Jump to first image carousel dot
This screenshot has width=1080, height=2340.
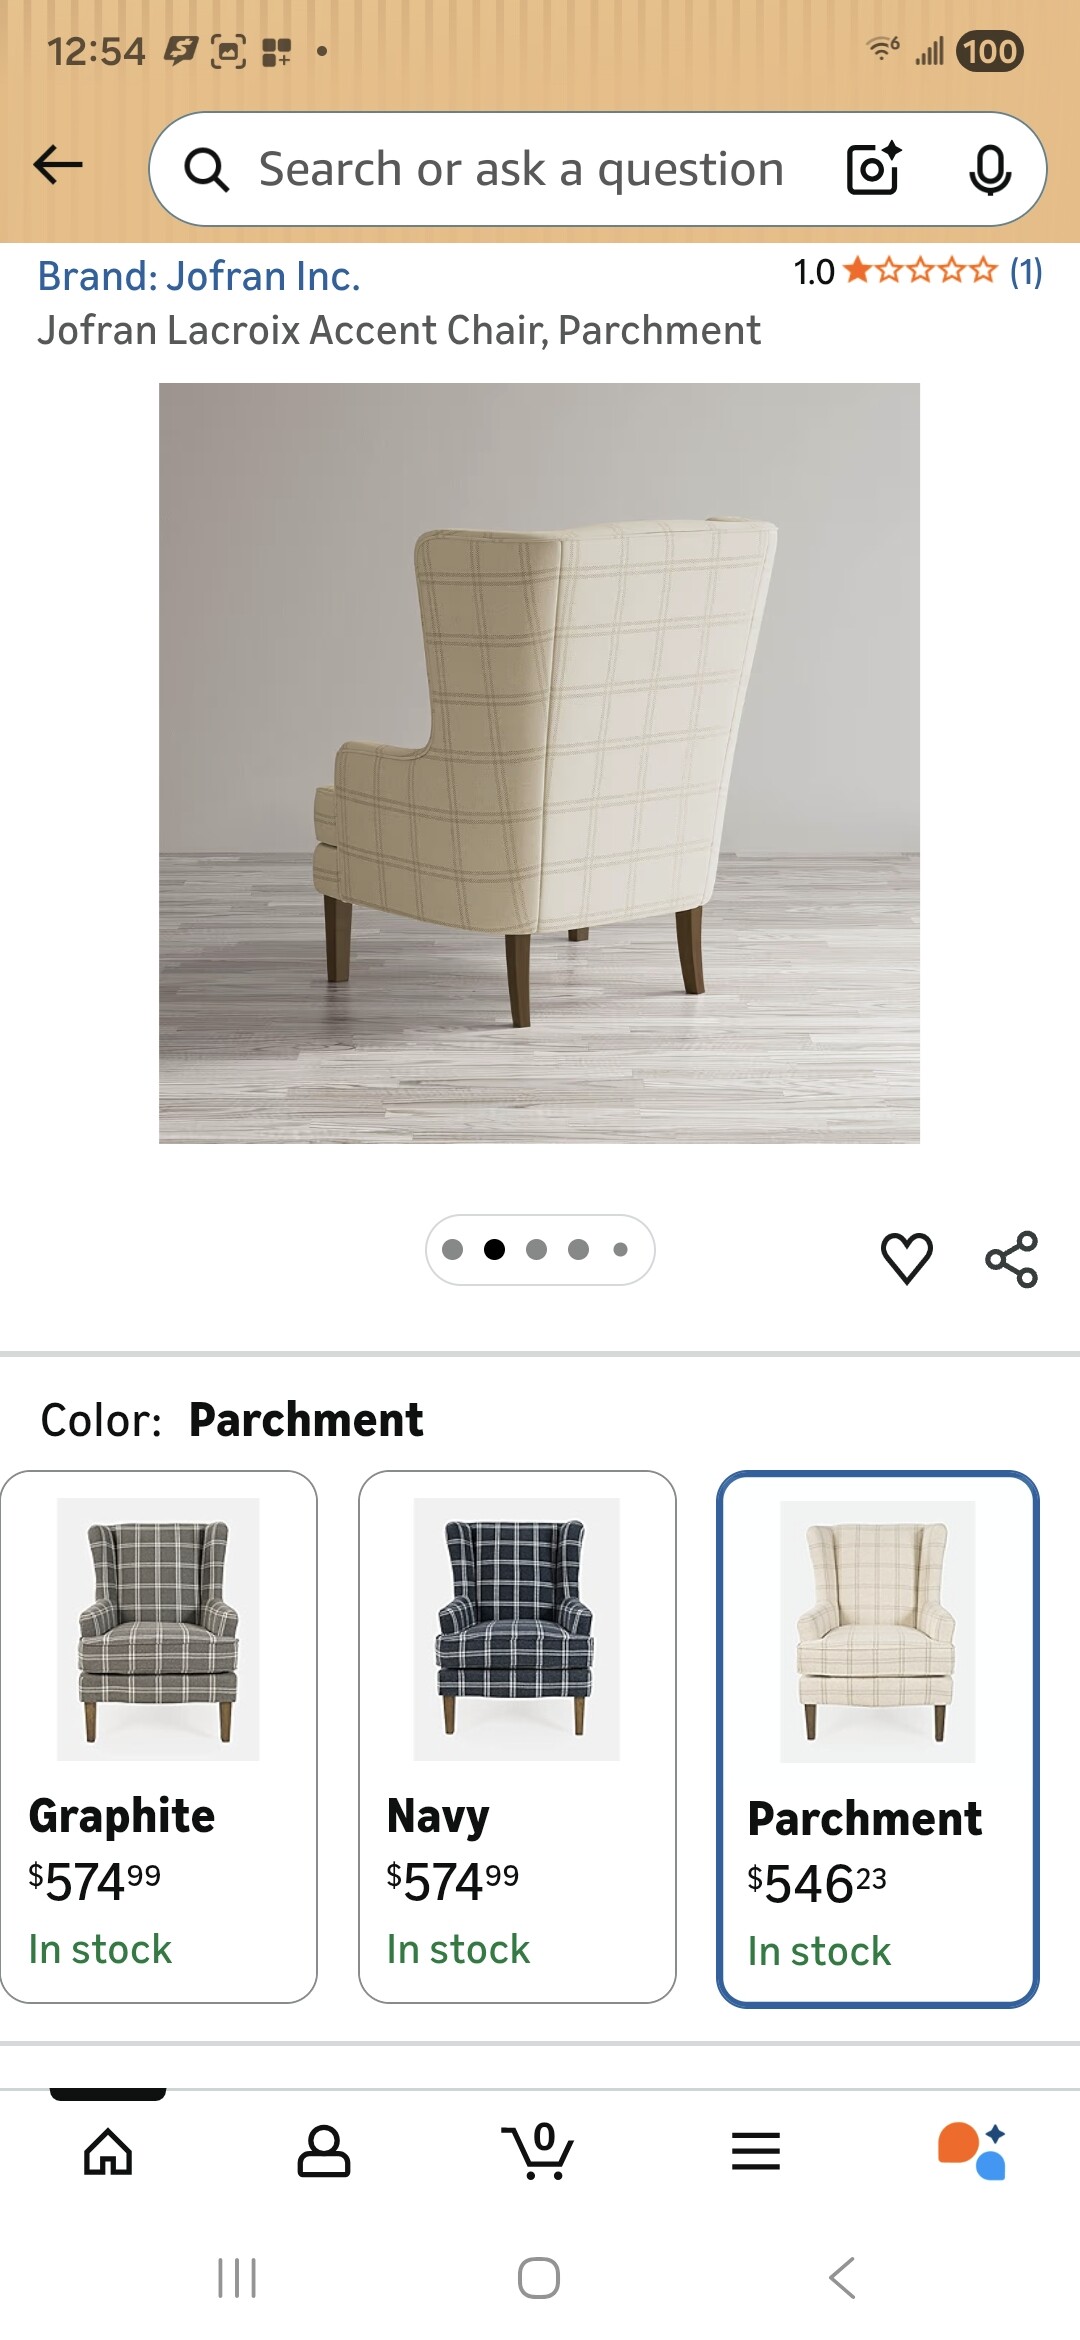(x=452, y=1249)
